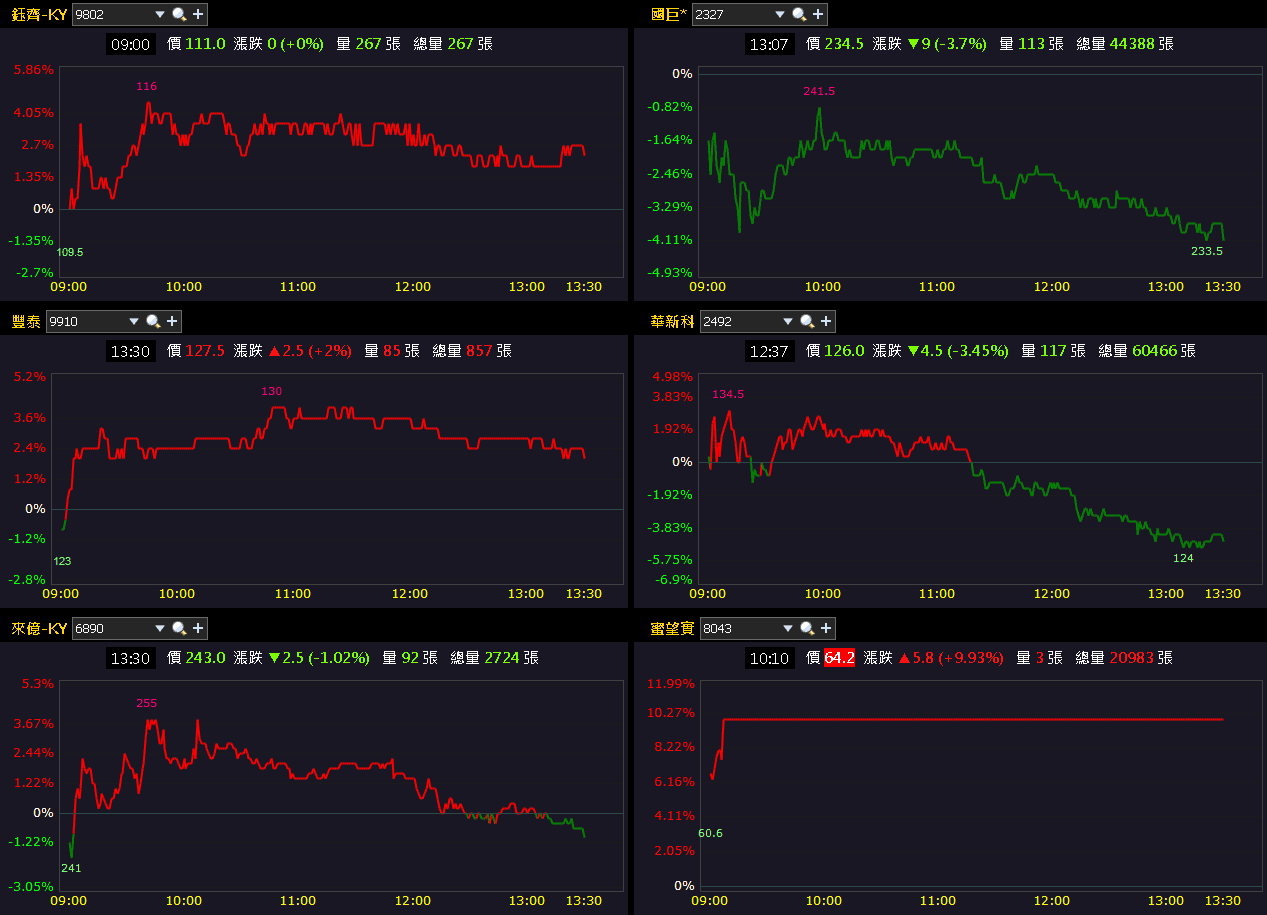Click the plus icon beside code 9802
Viewport: 1267px width, 915px height.
198,14
